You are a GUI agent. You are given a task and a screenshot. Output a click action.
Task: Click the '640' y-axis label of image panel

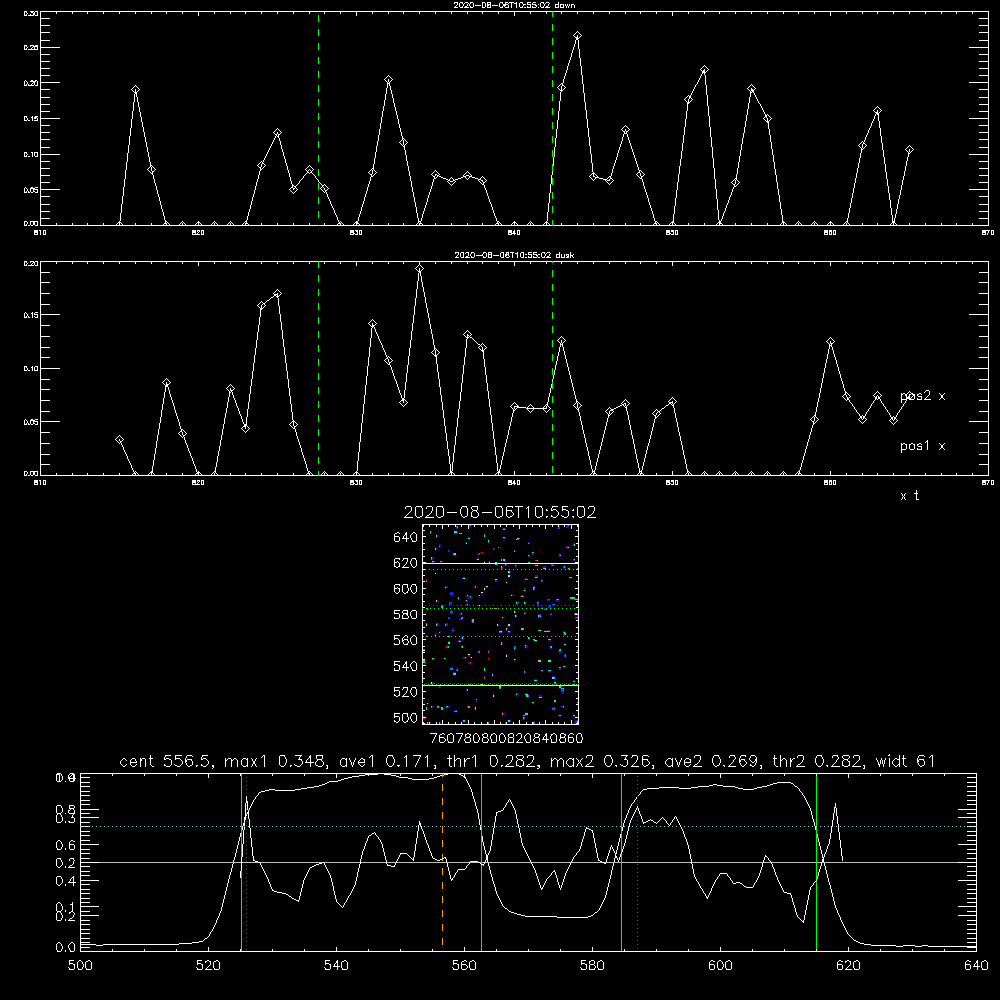406,538
